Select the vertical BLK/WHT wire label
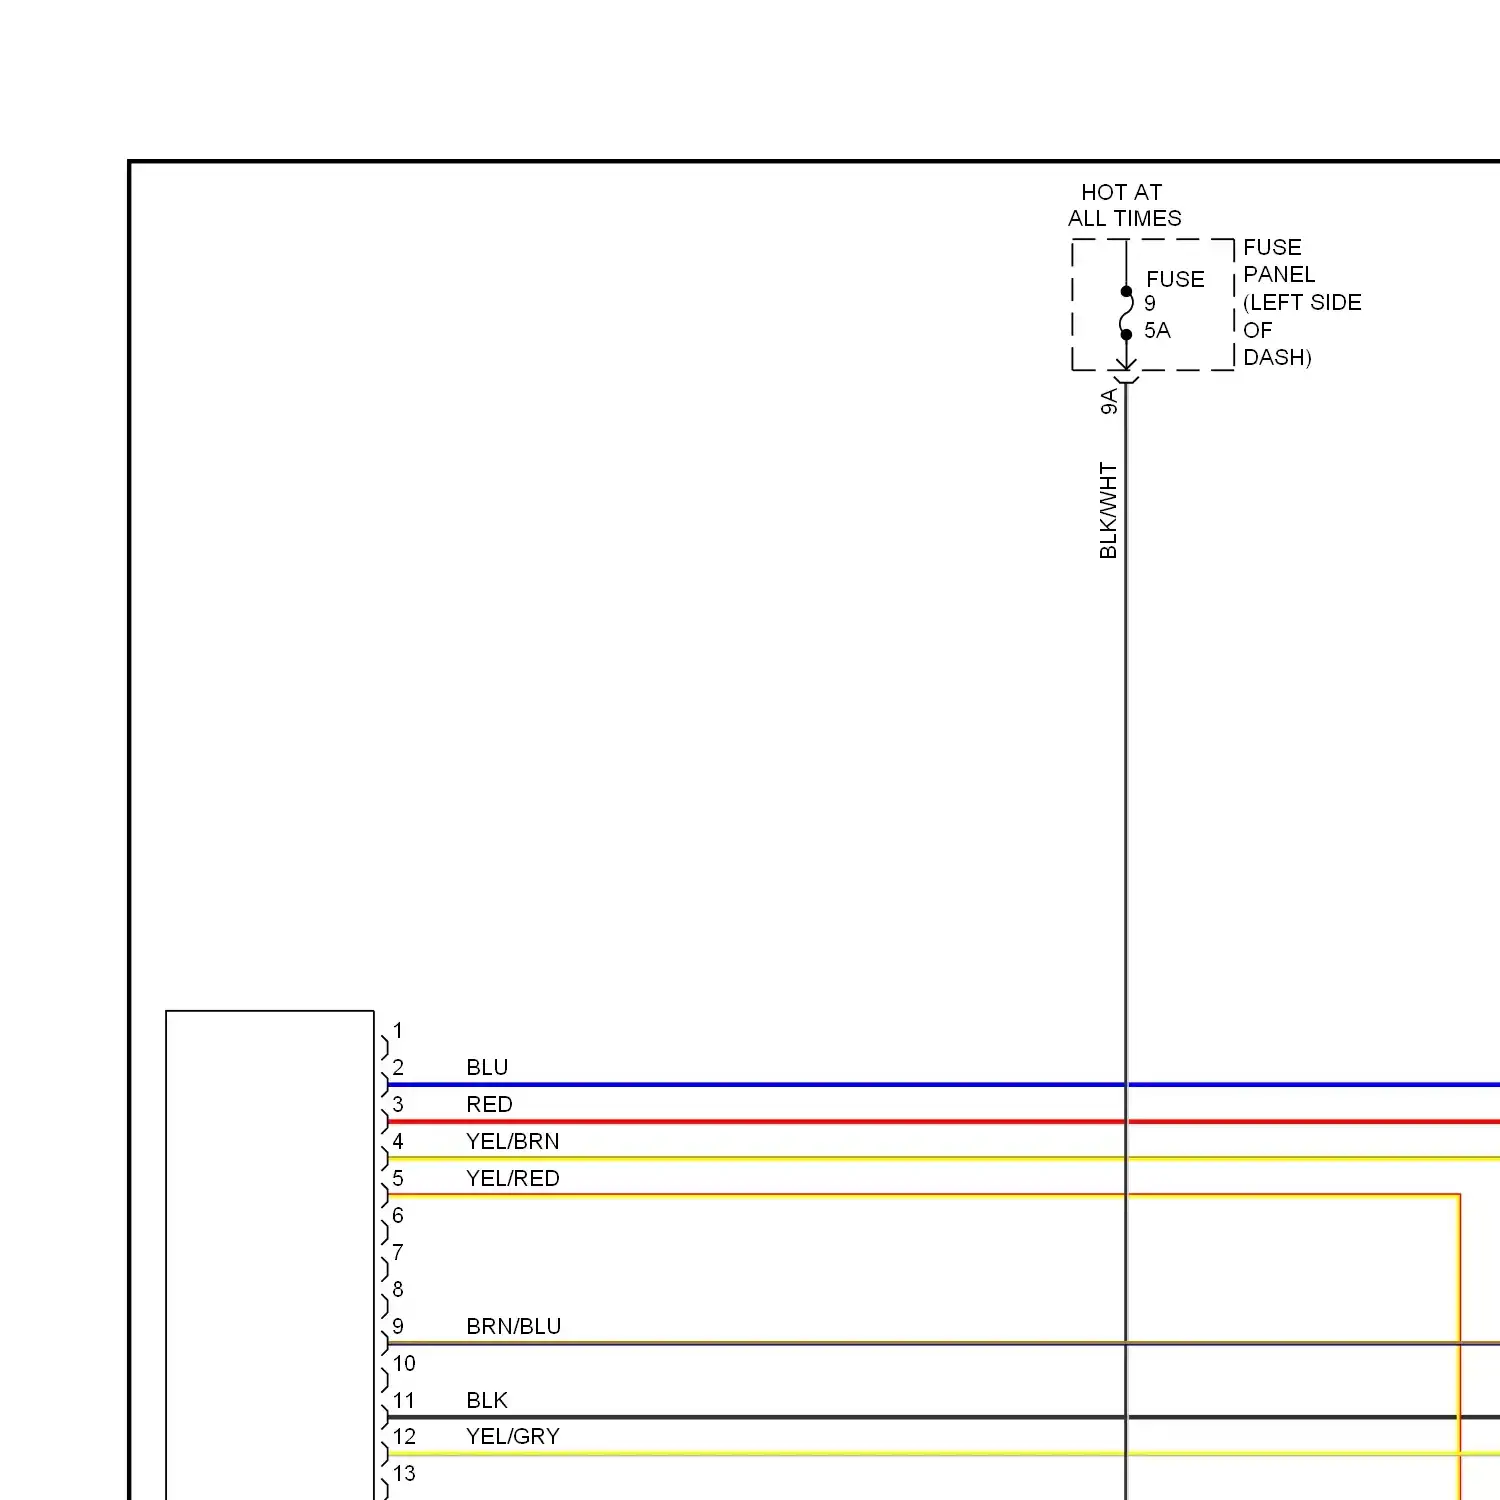1500x1500 pixels. (1108, 510)
